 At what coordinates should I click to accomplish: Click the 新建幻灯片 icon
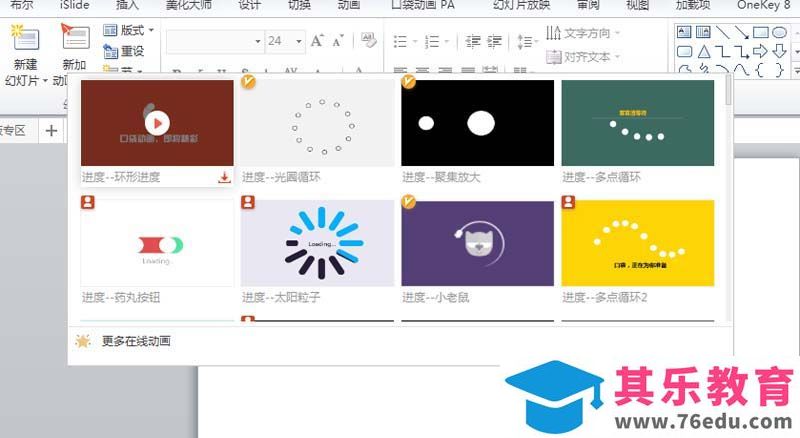pos(25,38)
